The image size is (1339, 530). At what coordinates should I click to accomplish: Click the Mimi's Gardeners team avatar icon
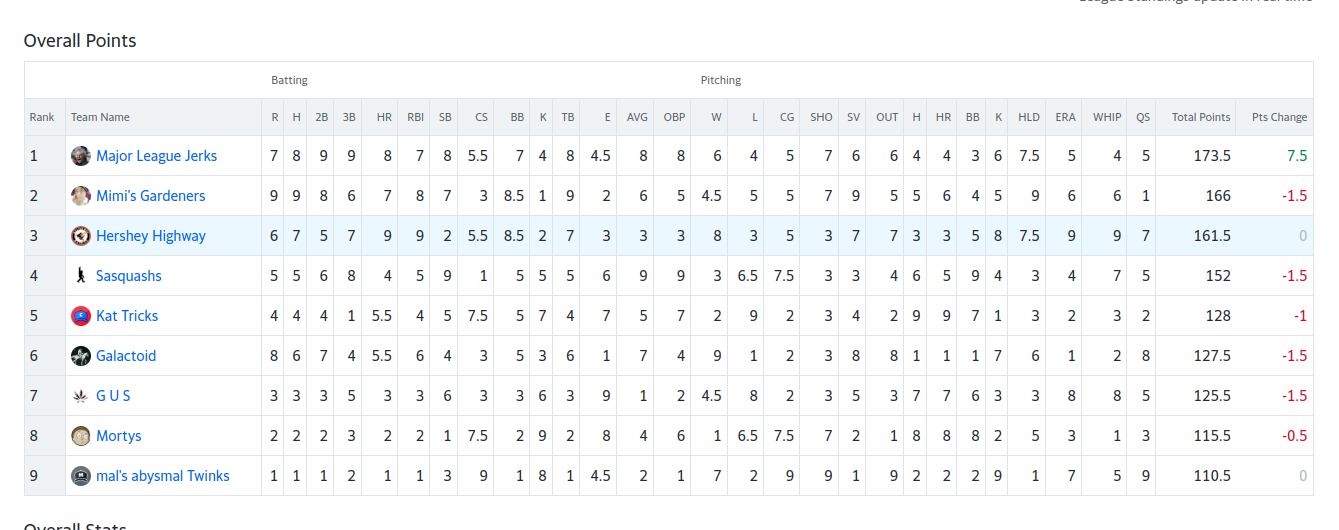81,196
